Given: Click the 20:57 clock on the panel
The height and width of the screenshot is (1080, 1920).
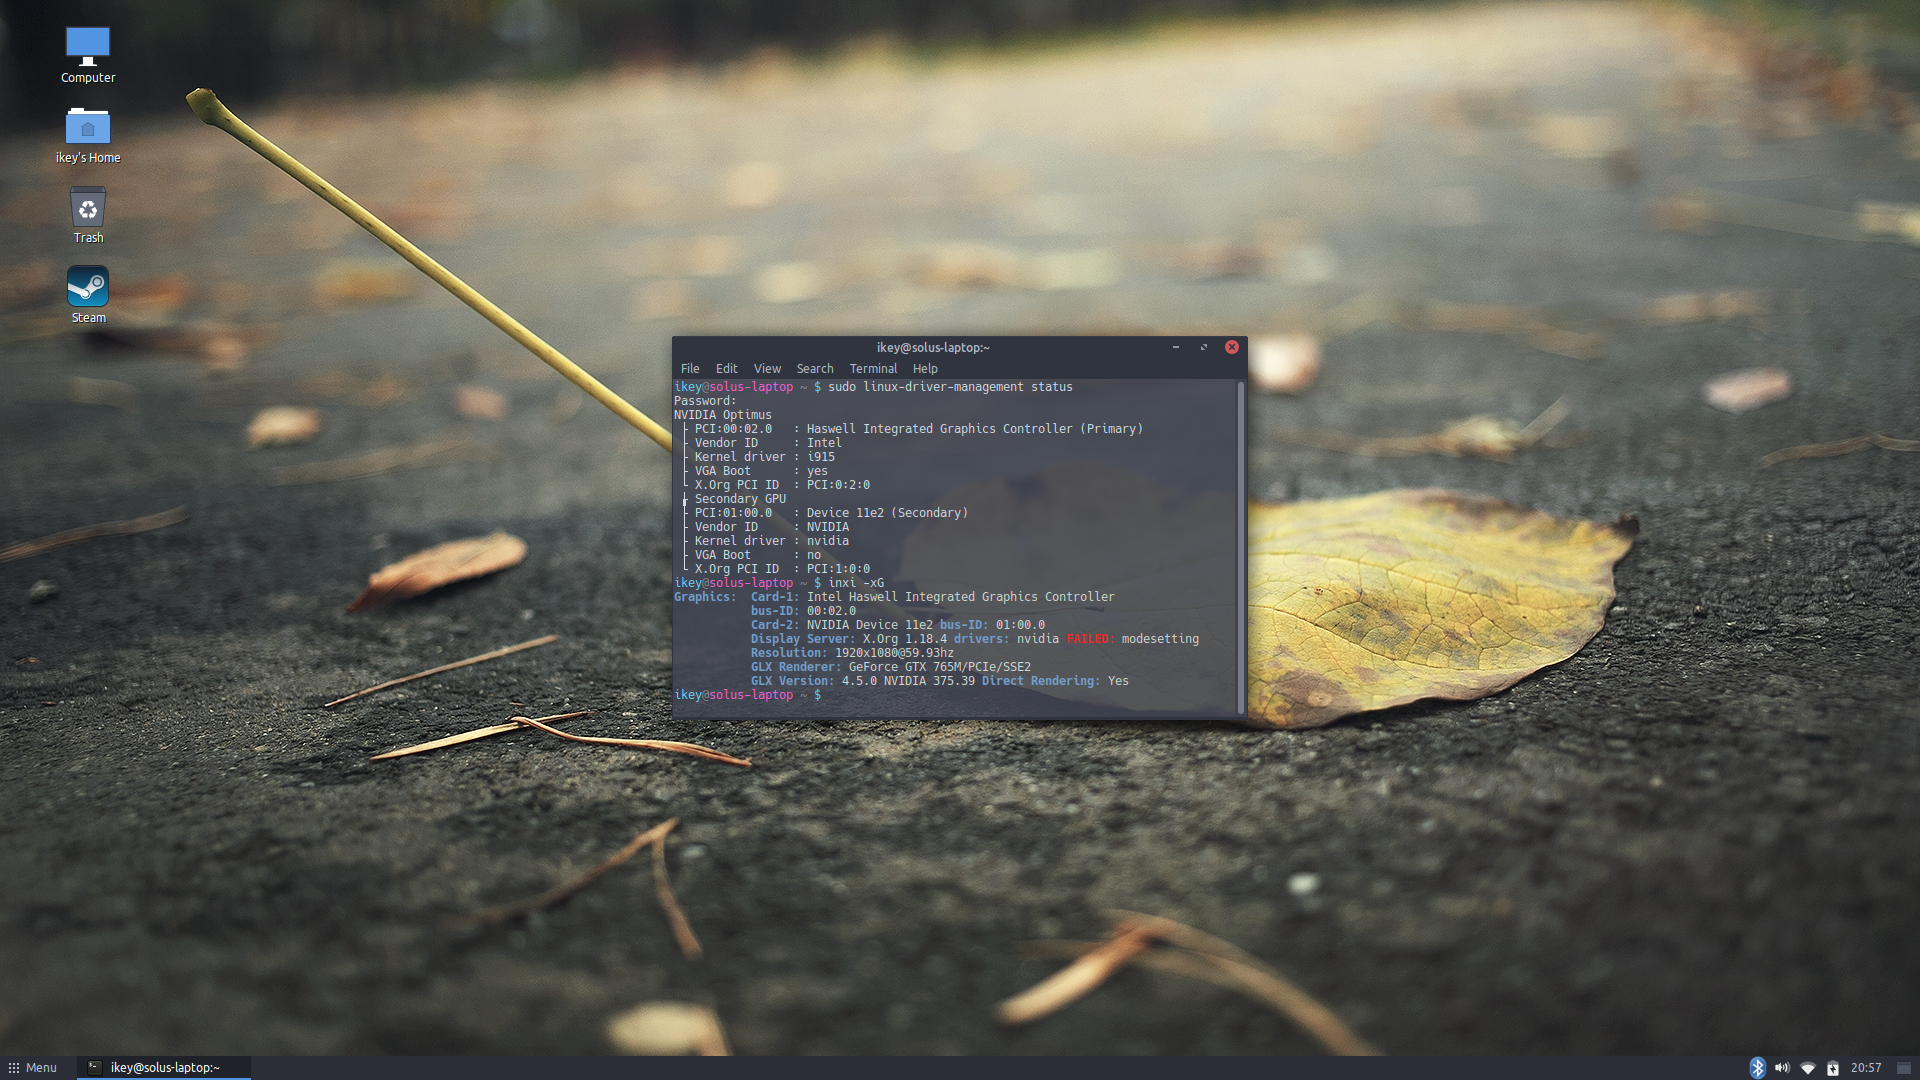Looking at the screenshot, I should click(1866, 1068).
